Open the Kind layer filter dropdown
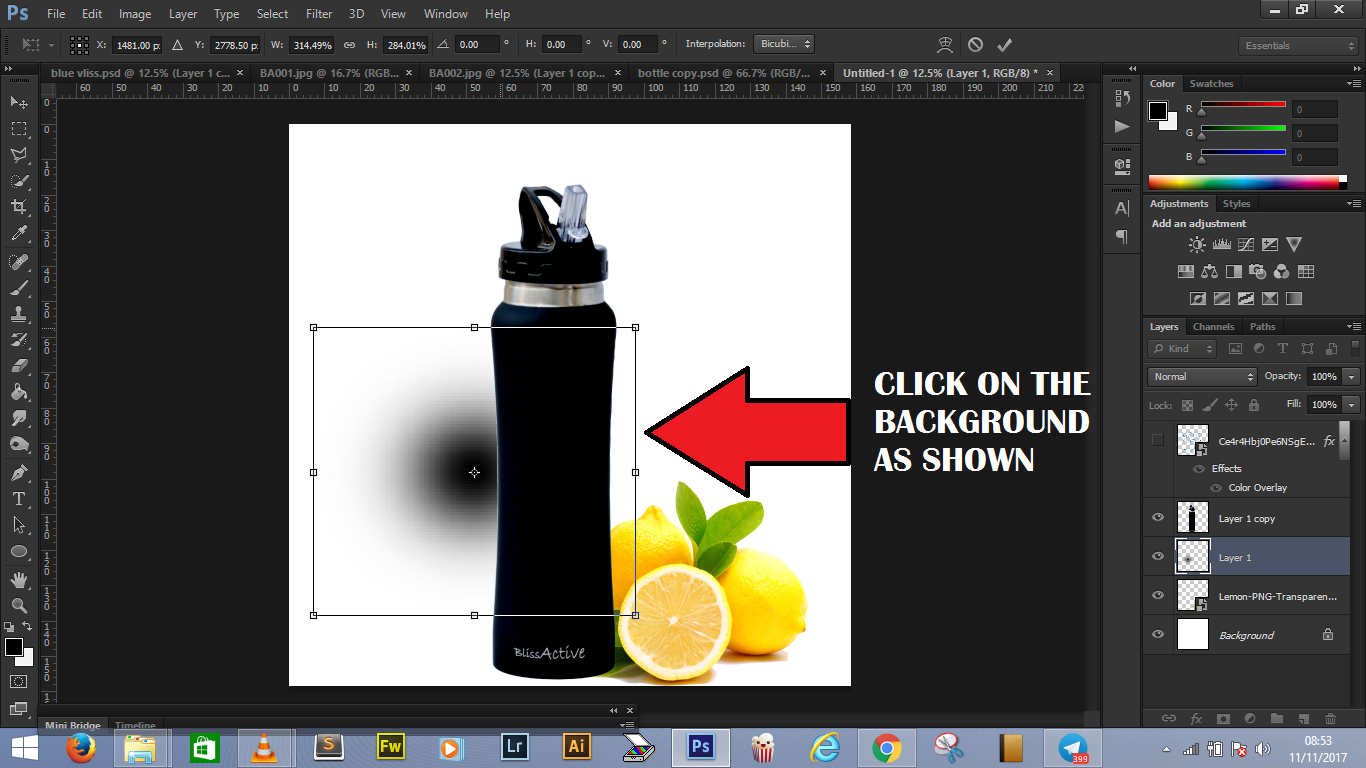The height and width of the screenshot is (768, 1366). click(1181, 348)
